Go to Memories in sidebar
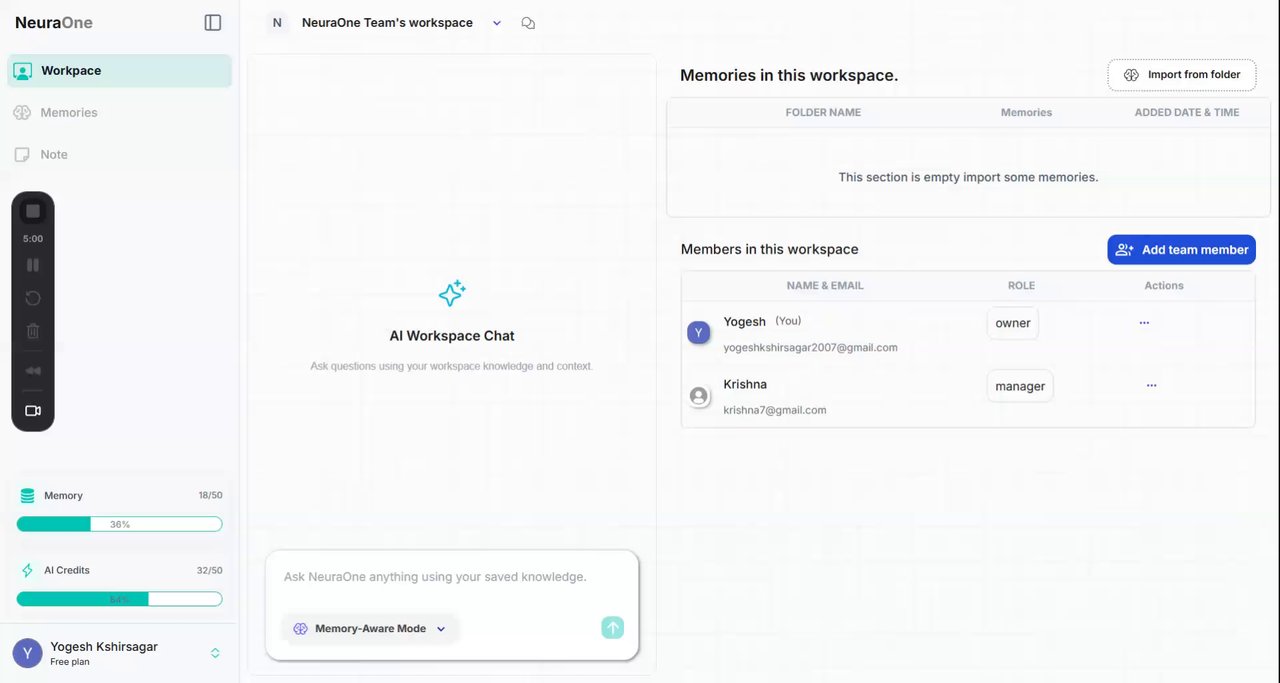This screenshot has height=683, width=1280. (69, 113)
